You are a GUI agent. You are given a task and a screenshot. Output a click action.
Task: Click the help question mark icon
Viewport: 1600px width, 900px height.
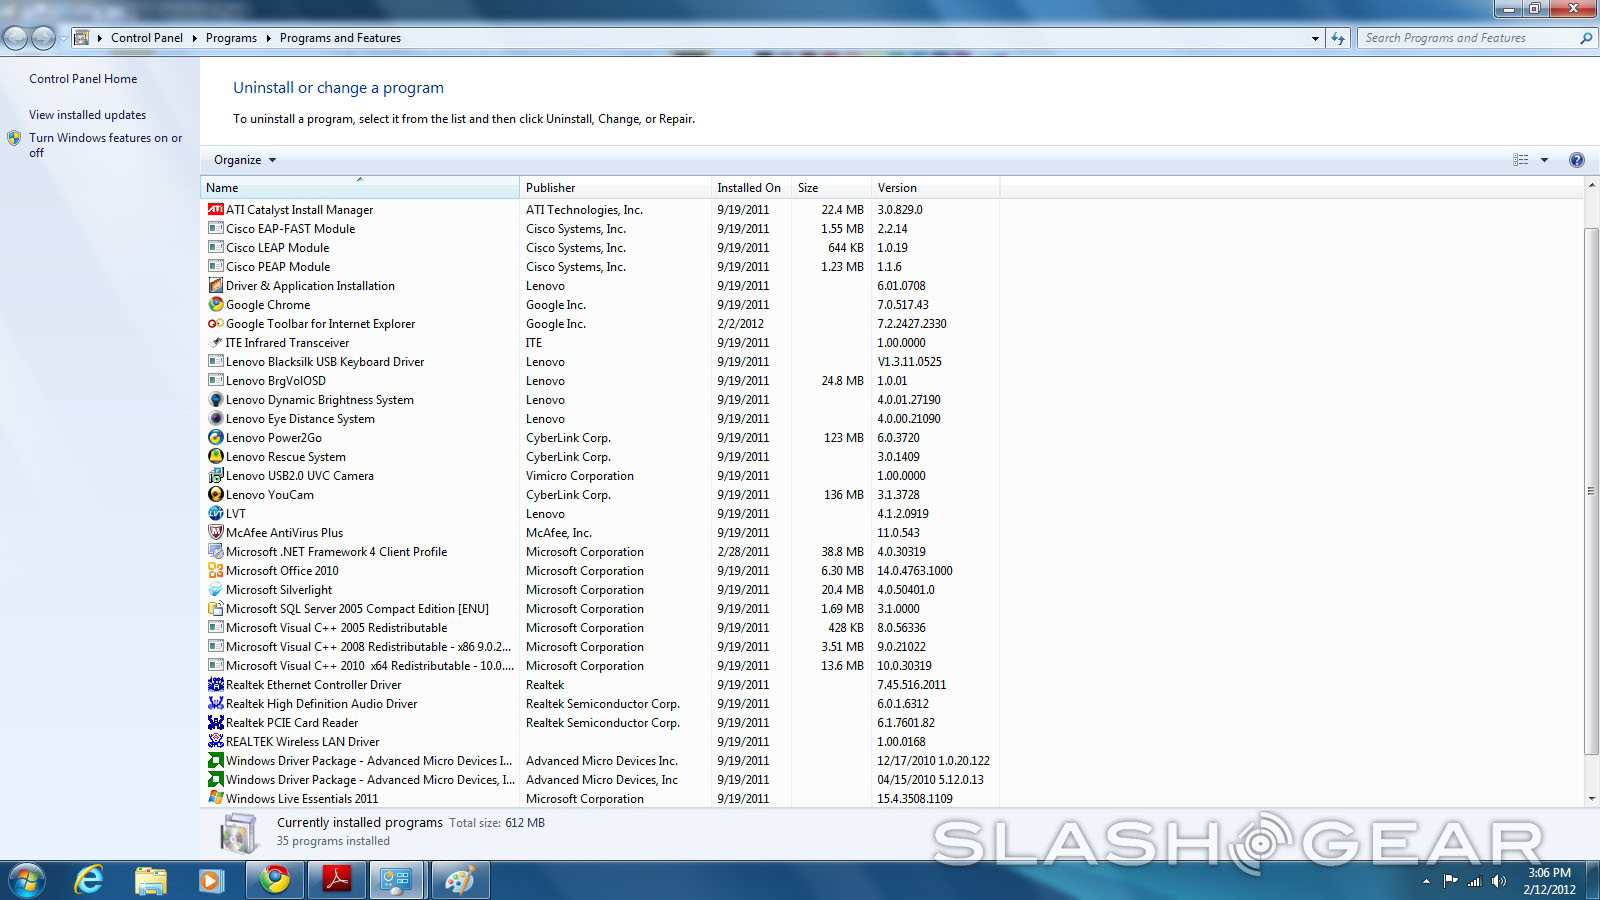[1577, 160]
